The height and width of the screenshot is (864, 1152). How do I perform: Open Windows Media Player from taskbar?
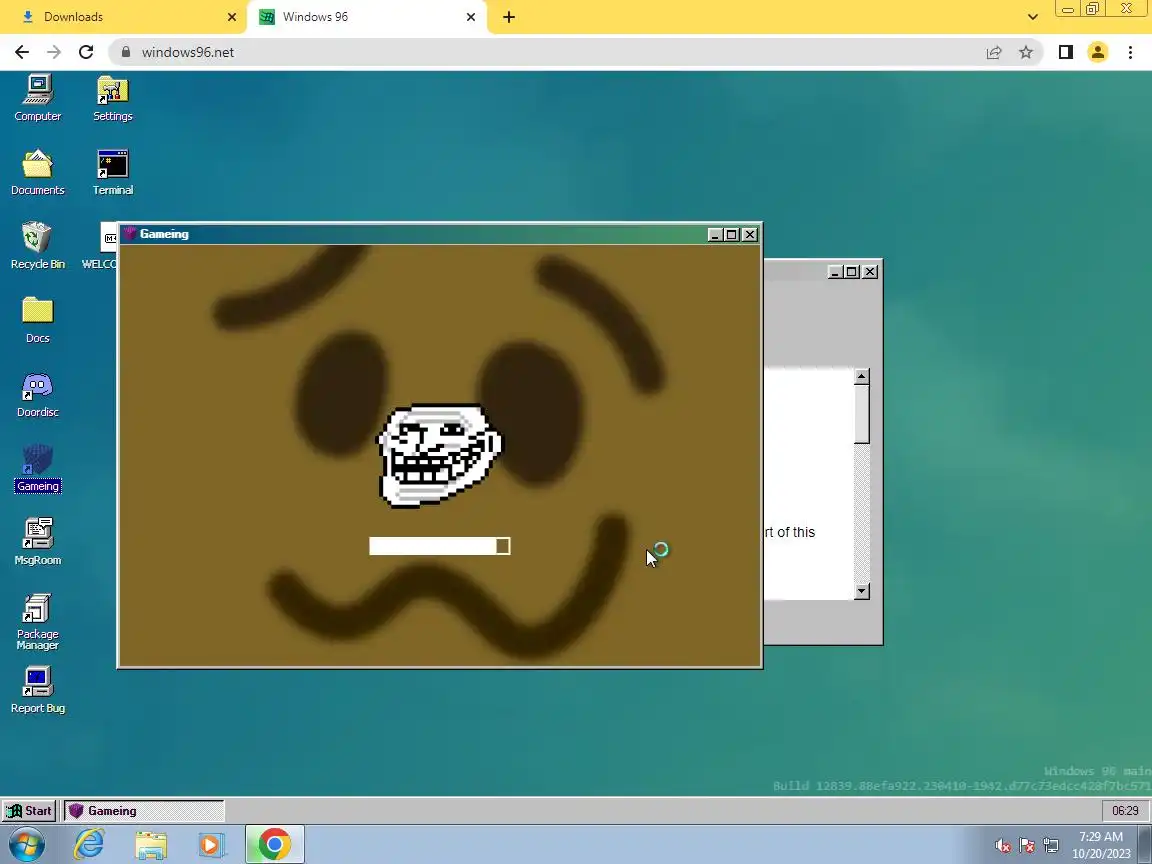coord(212,845)
